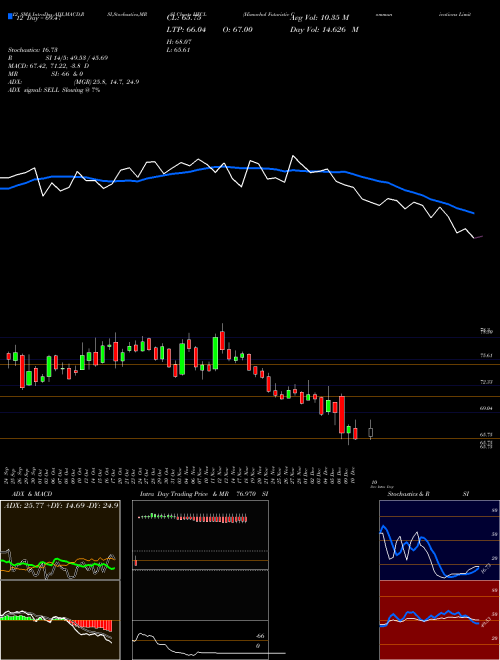Click the ADX '(MGR) 25.8, 14.7, 24.9' values
500x660 pixels.
(x=106, y=82)
